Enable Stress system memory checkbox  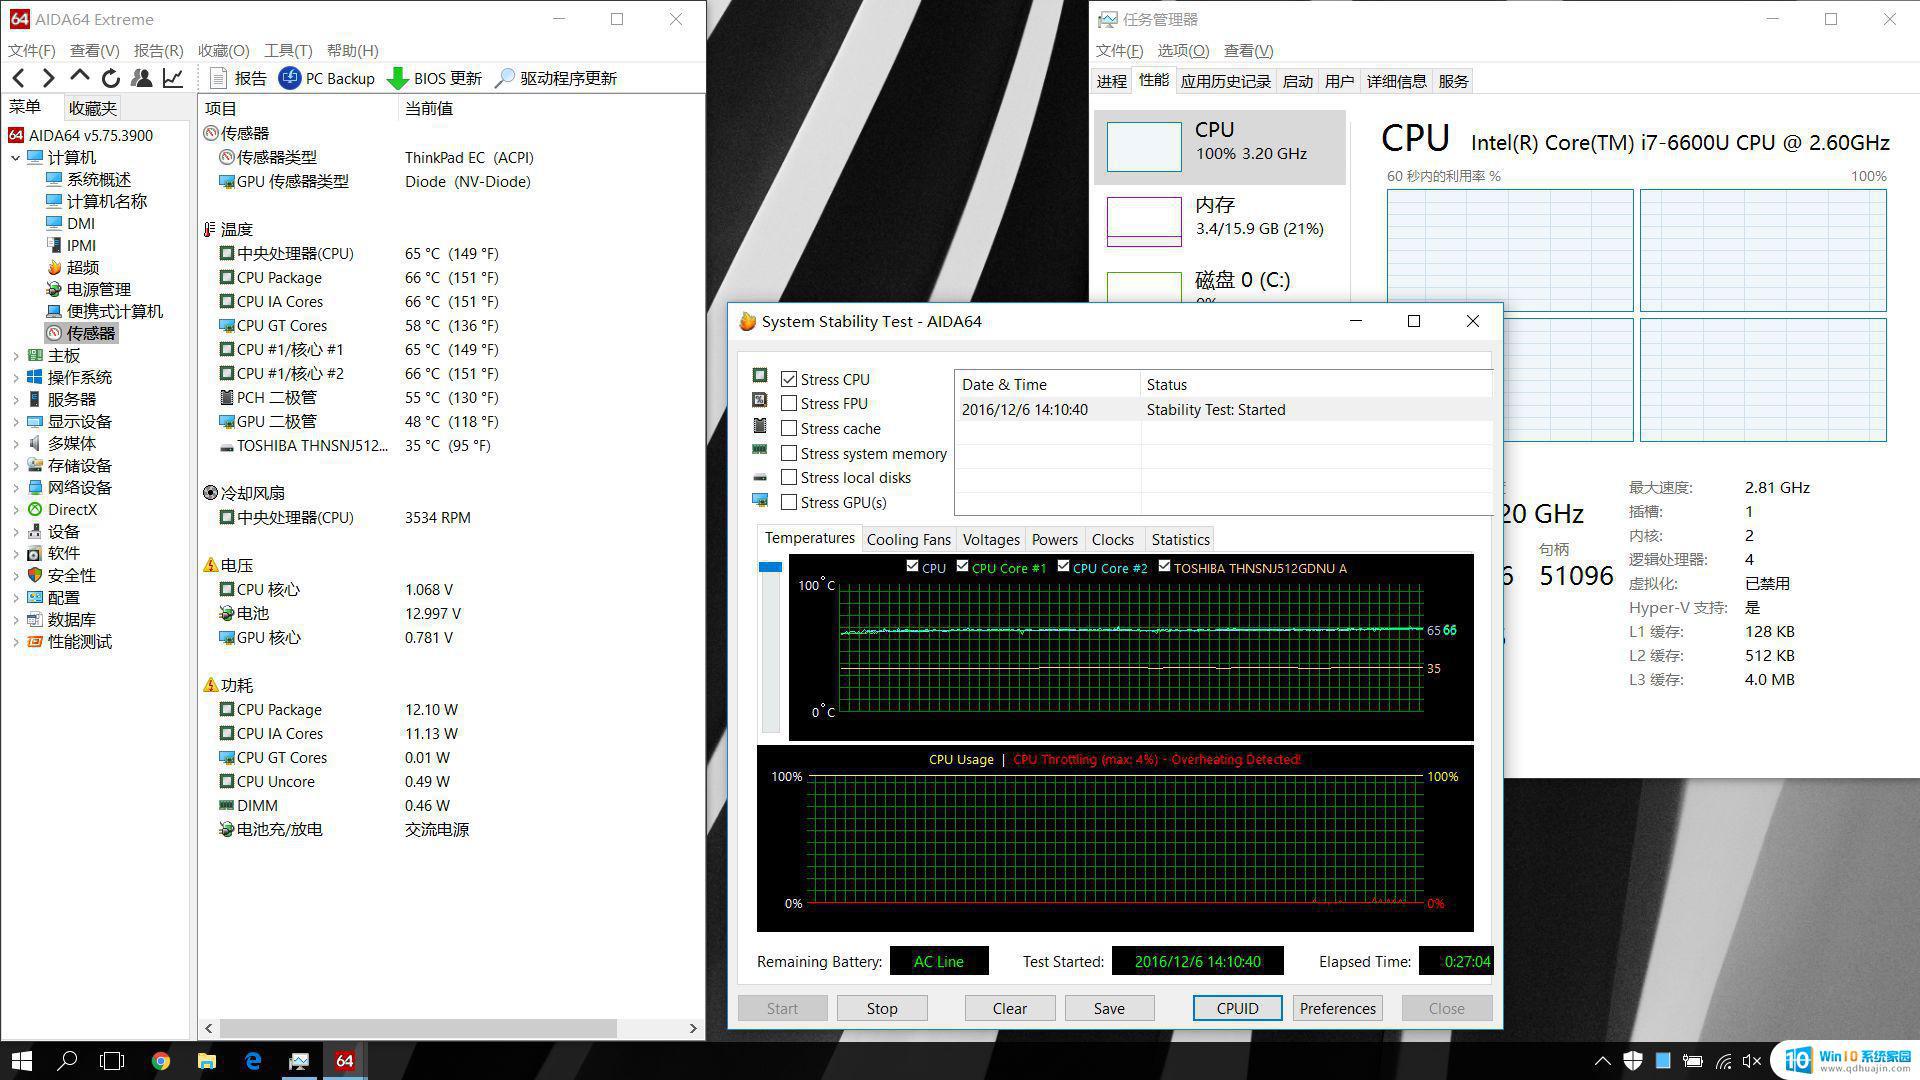[789, 453]
